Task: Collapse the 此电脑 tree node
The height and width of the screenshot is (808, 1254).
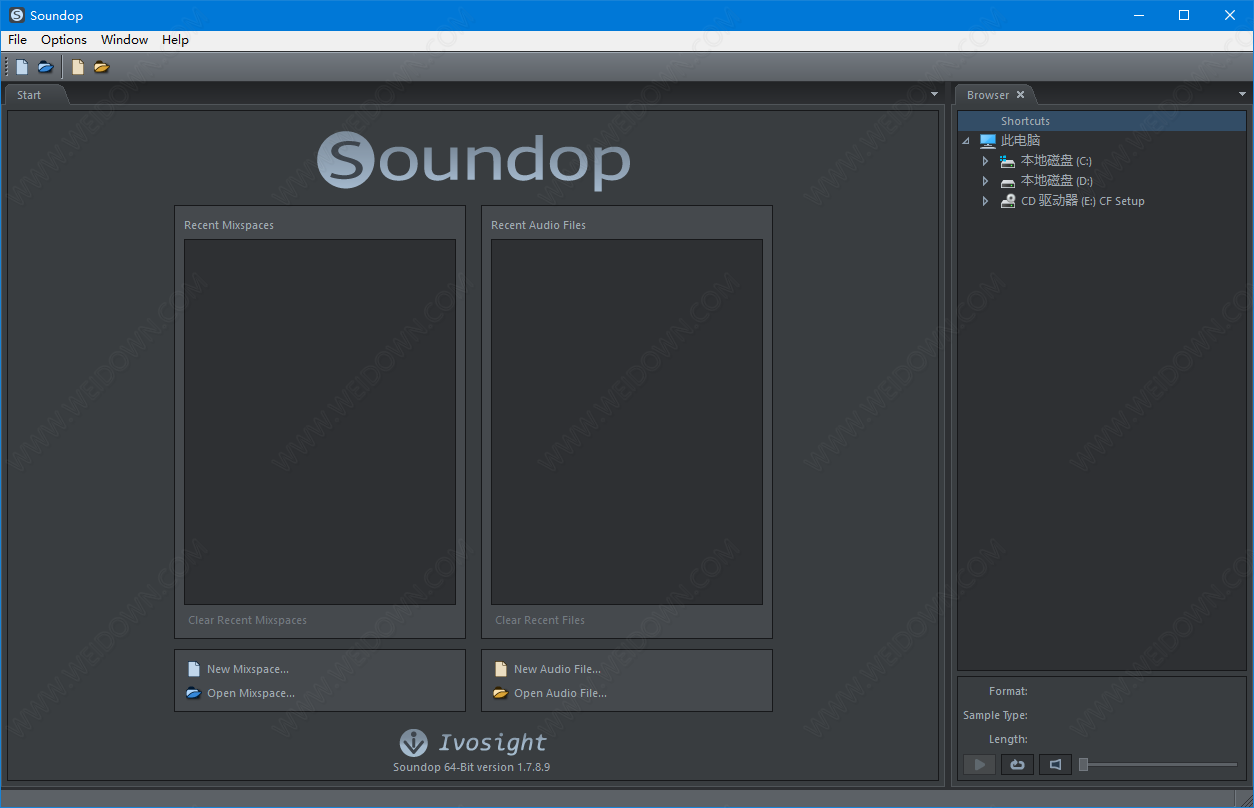Action: pyautogui.click(x=966, y=141)
